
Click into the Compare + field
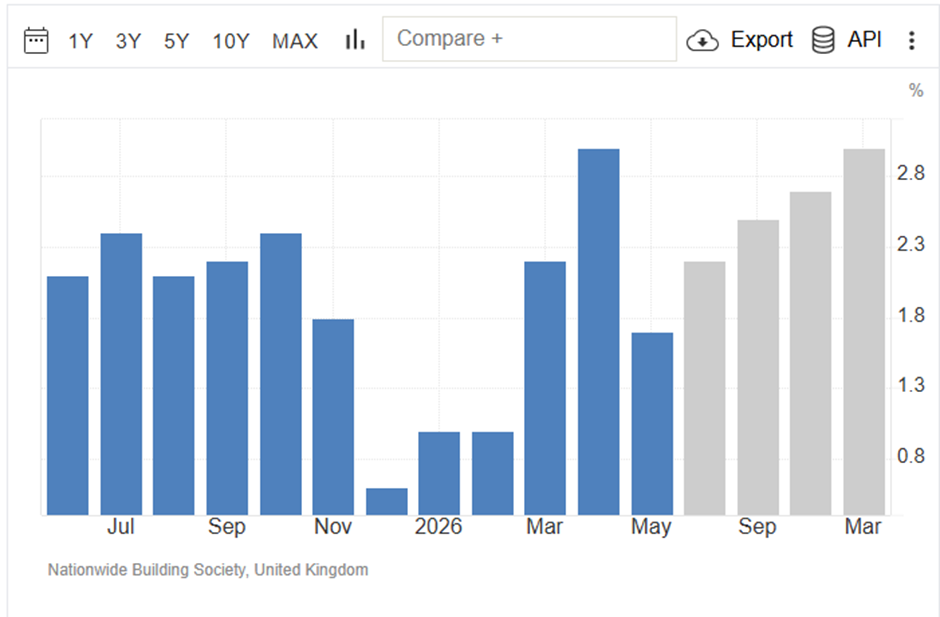click(x=529, y=39)
